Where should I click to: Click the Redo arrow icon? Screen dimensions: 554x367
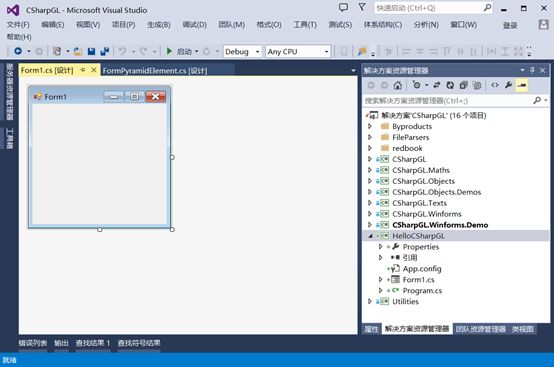(143, 51)
